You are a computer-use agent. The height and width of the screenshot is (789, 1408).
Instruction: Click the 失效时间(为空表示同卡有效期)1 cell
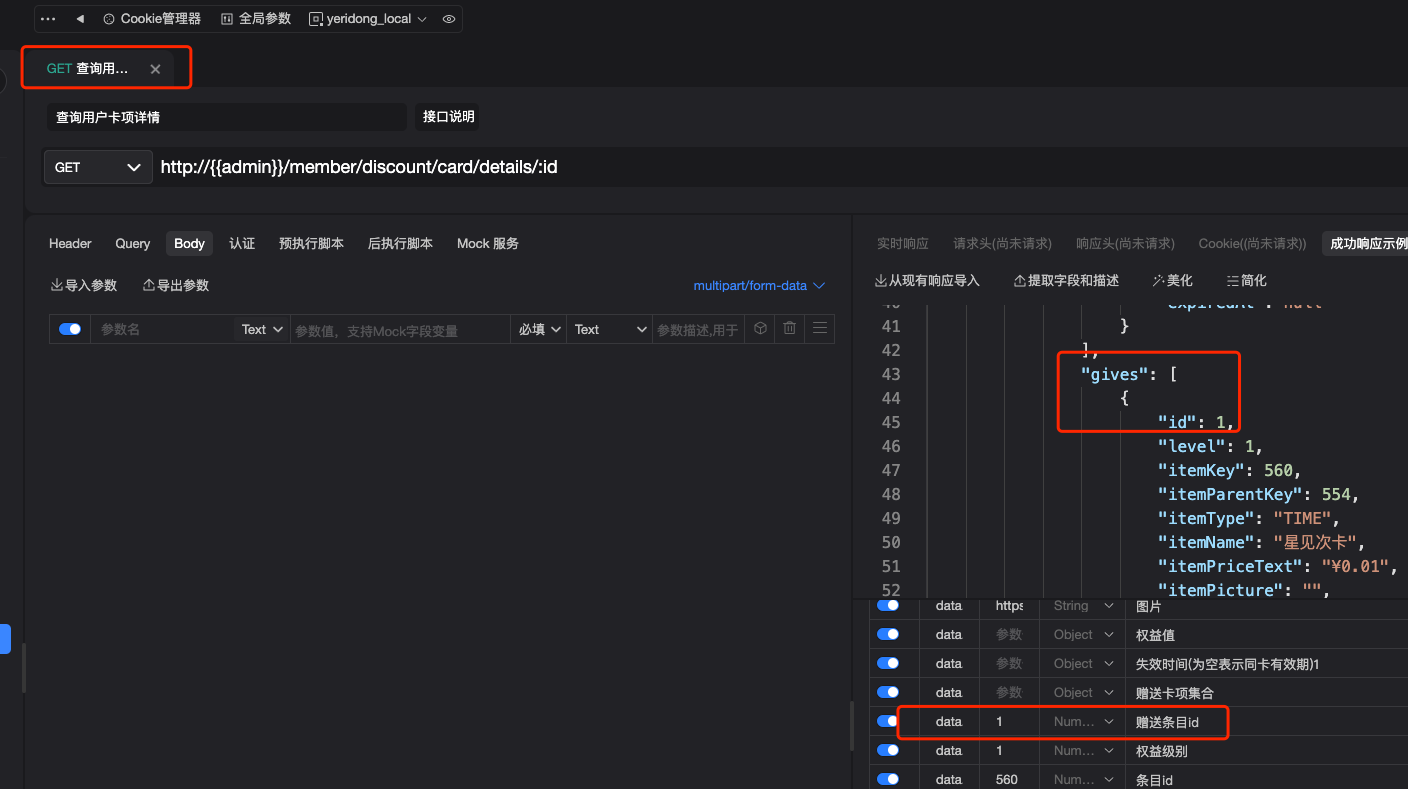tap(1268, 663)
